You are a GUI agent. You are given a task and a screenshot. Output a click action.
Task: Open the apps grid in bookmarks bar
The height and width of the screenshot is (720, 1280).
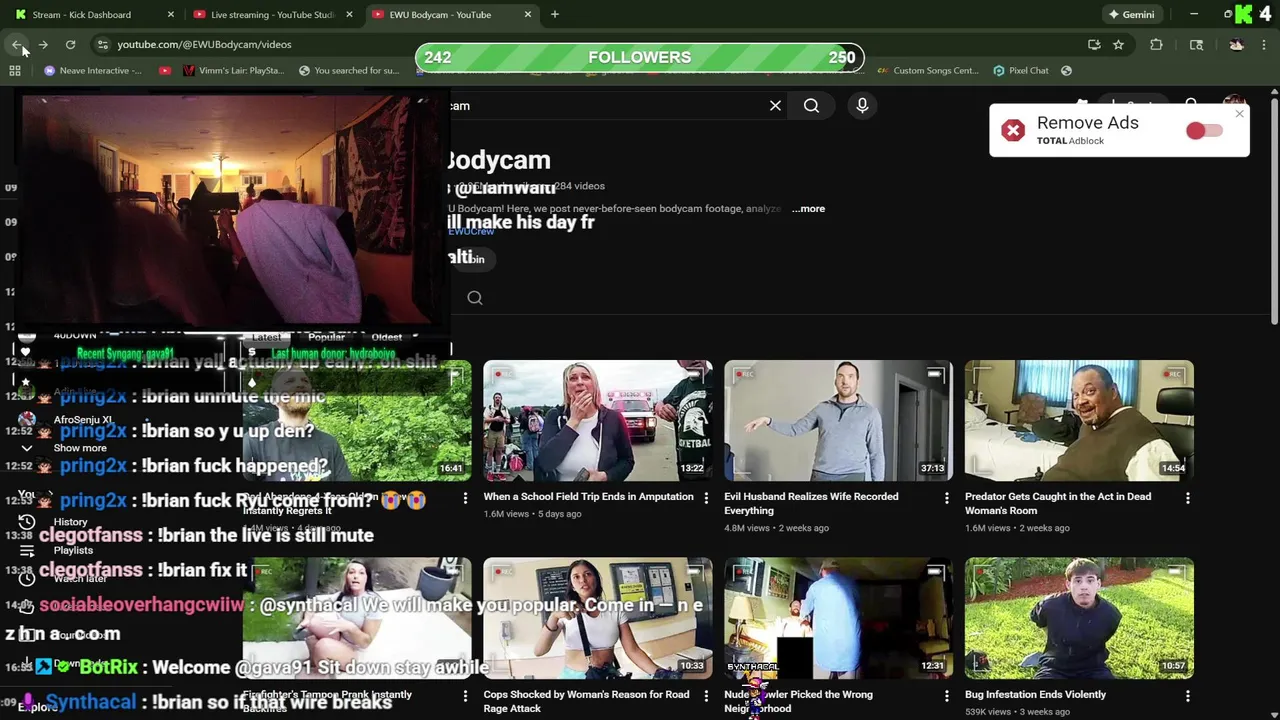point(15,70)
